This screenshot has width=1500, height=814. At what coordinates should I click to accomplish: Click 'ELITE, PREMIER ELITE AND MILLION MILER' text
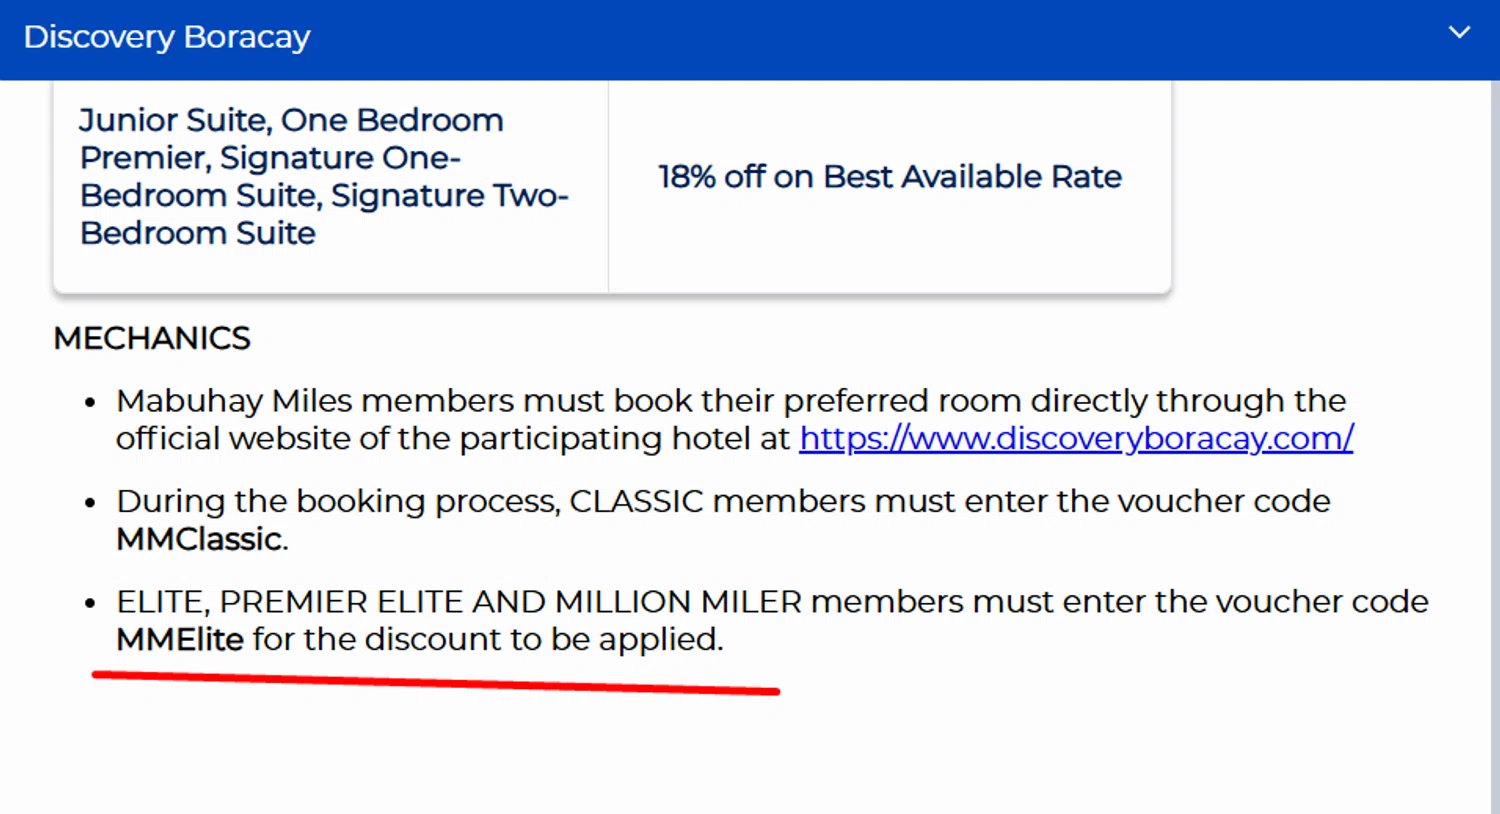[459, 602]
